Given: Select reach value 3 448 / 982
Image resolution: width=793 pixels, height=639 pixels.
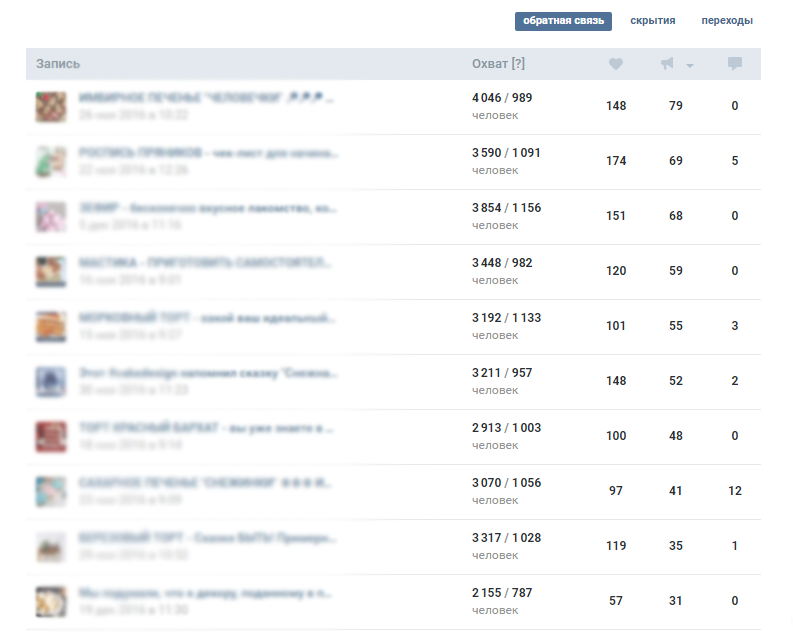Looking at the screenshot, I should [x=502, y=263].
